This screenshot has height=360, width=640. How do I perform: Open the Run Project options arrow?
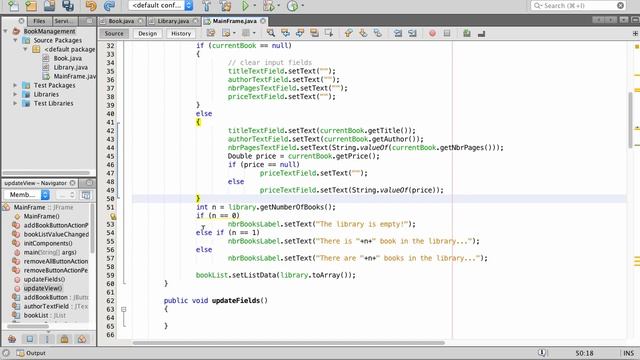[255, 6]
